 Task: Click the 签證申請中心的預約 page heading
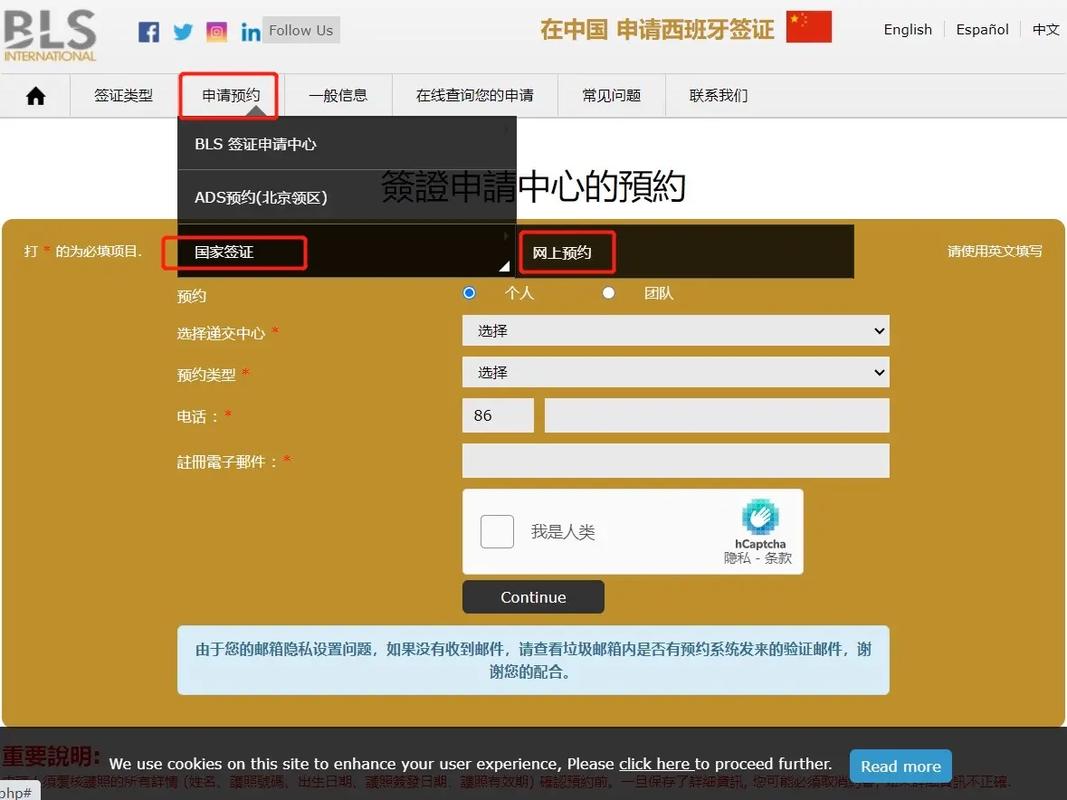click(533, 186)
